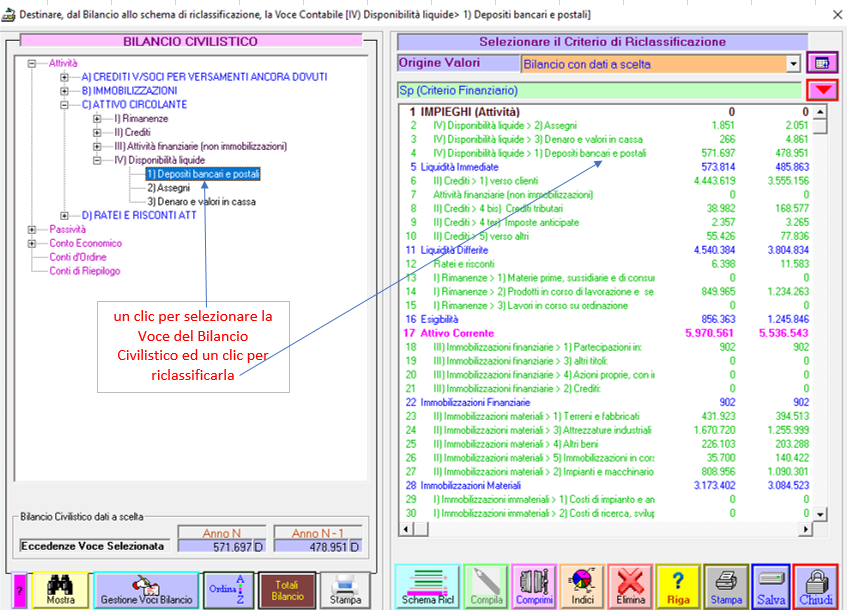Screen dimensions: 847x610
Task: Click the left panel Stampa printer button
Action: 345,590
